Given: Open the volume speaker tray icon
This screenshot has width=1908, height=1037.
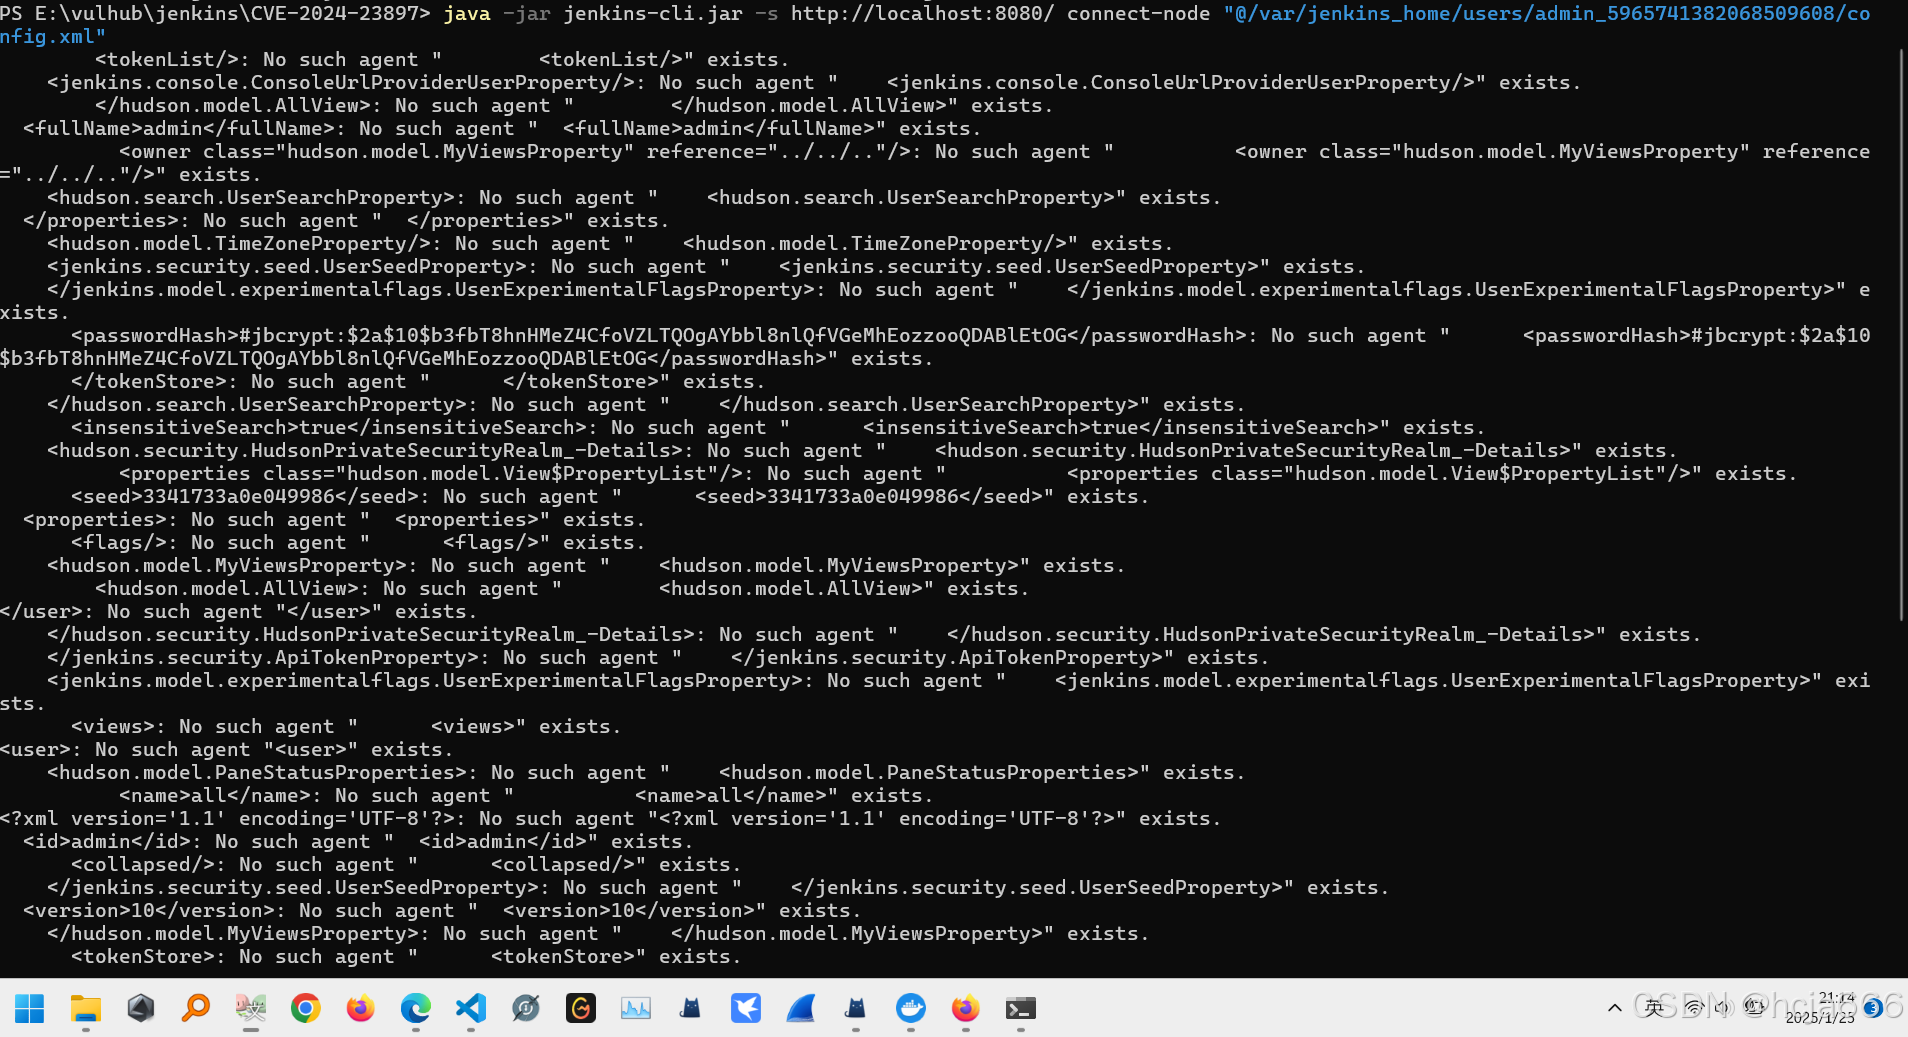Looking at the screenshot, I should pos(1723,1008).
